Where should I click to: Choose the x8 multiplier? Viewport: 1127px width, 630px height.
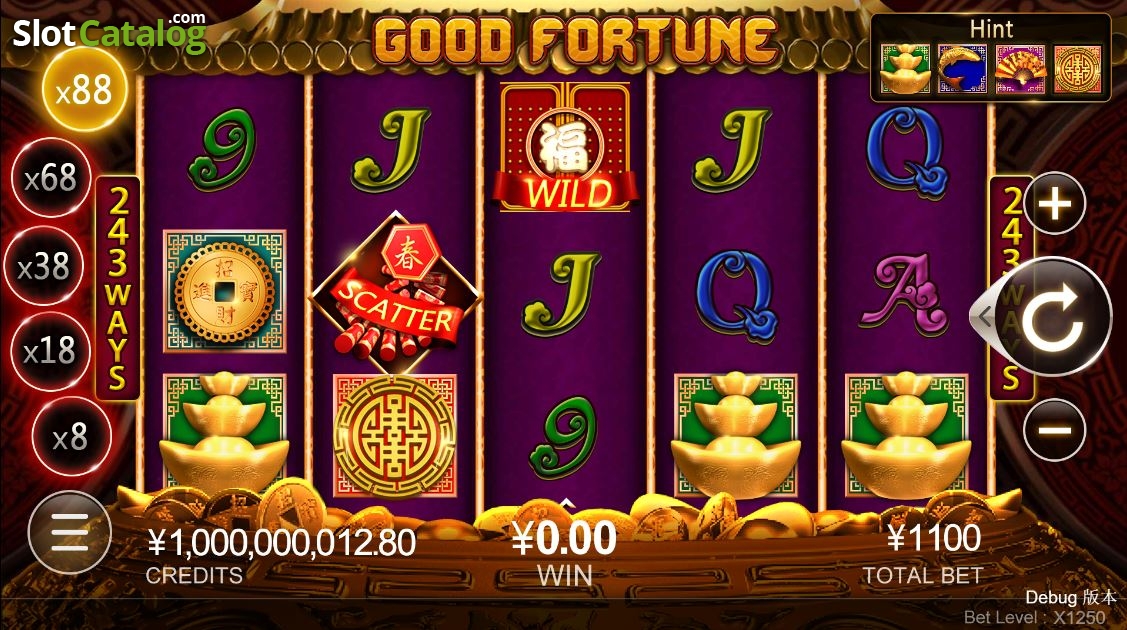(71, 437)
